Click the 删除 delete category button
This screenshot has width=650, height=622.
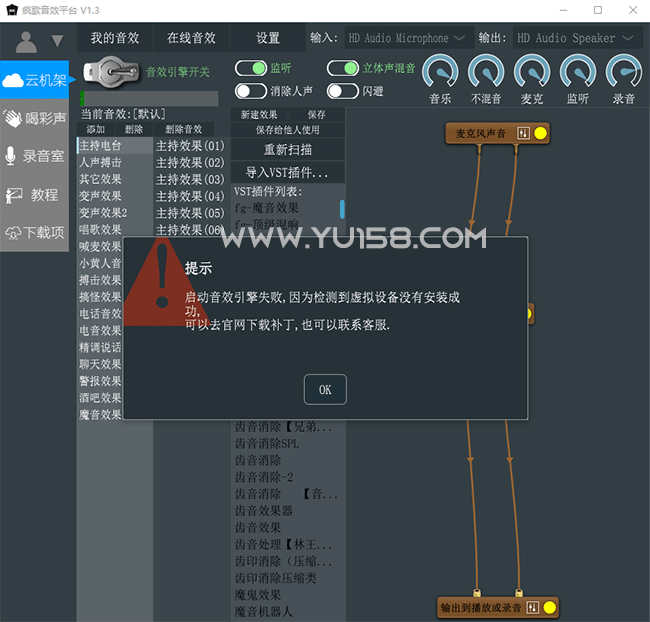[x=133, y=129]
